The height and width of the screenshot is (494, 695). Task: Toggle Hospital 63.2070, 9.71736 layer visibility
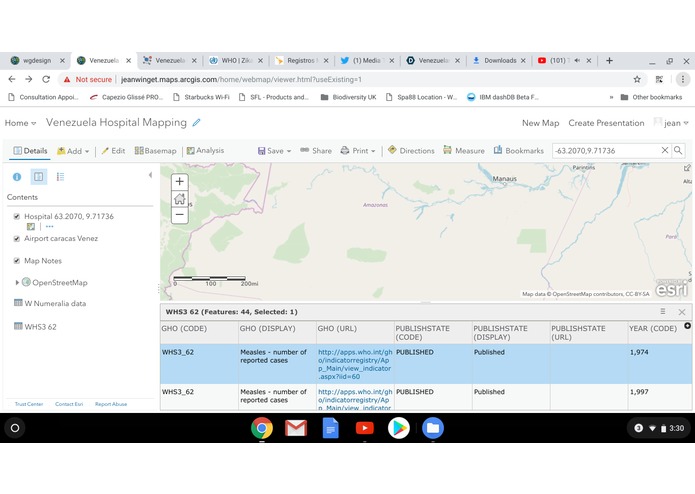point(17,216)
